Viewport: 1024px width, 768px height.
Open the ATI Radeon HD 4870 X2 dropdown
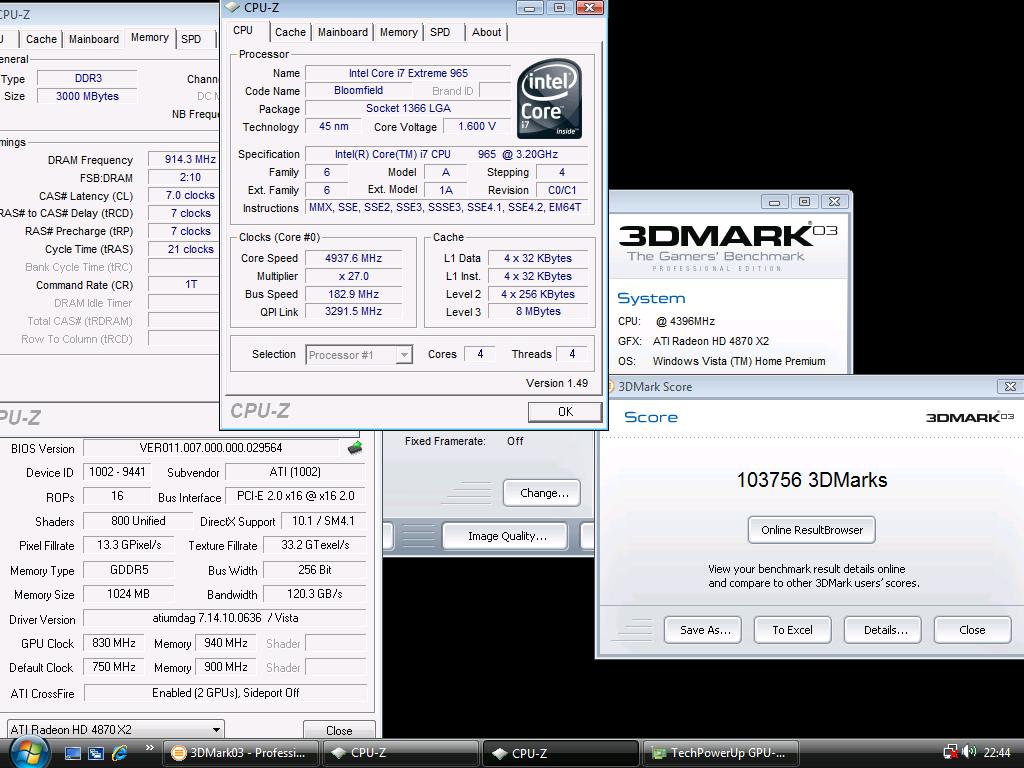point(116,729)
